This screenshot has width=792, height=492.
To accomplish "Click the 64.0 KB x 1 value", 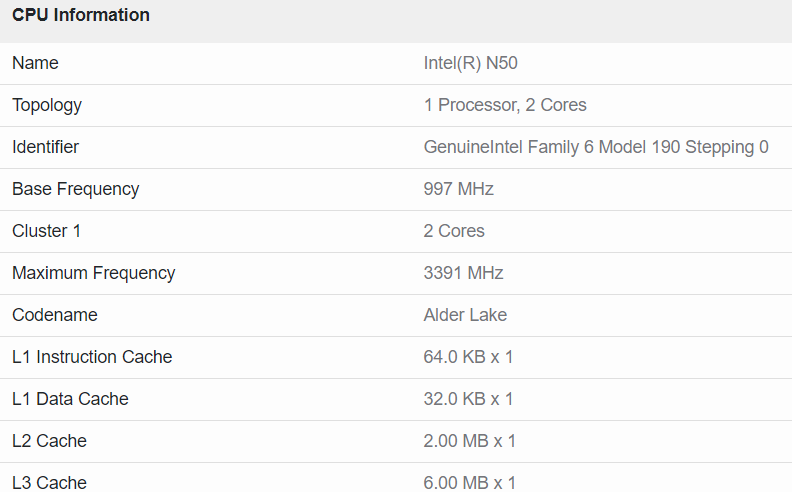I will [468, 357].
